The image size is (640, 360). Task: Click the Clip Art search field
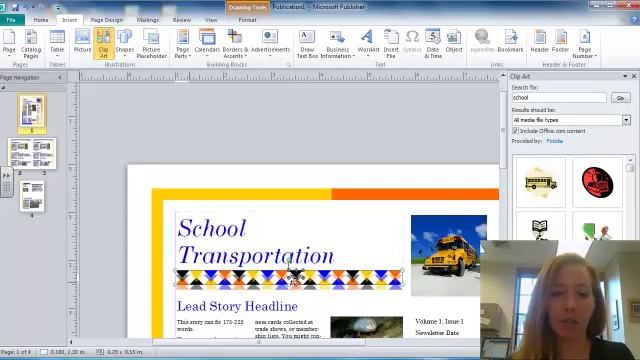tap(559, 98)
